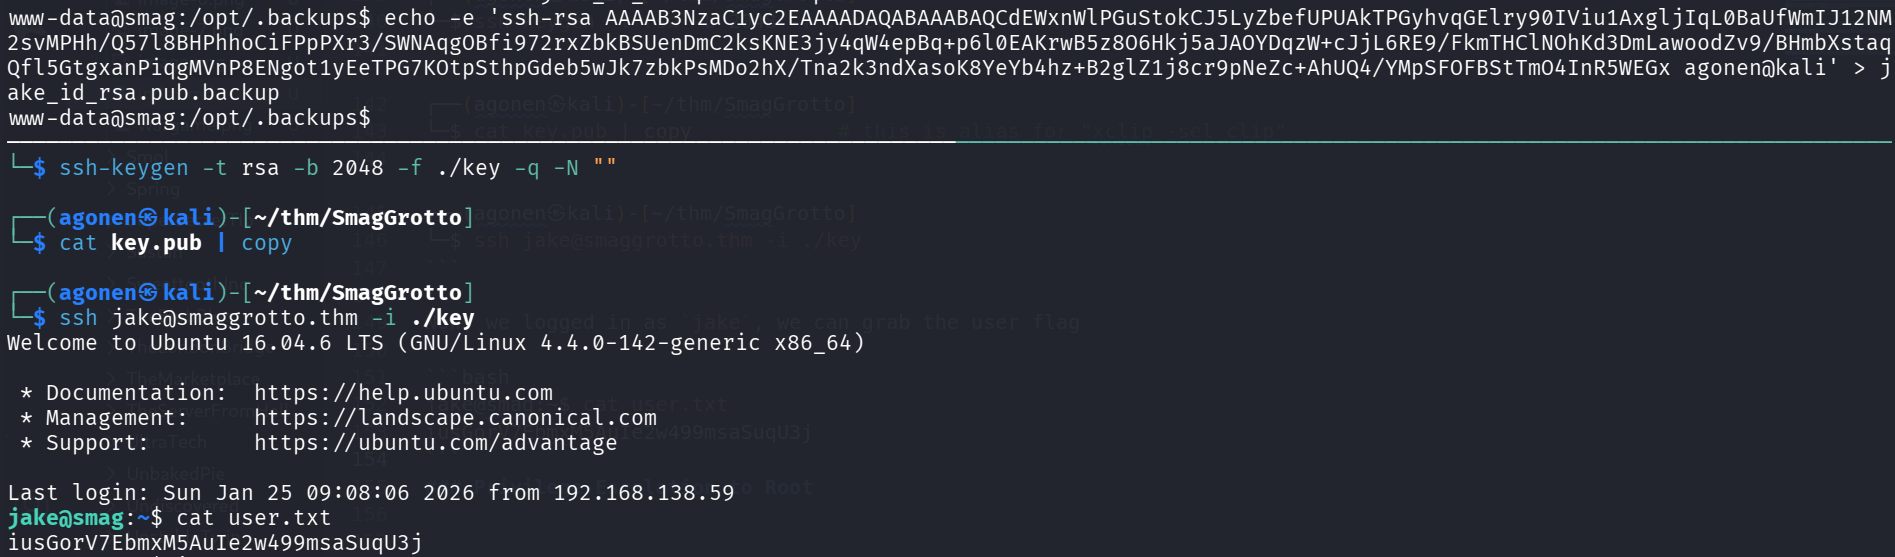Click the jake@smaggrotto.thm ssh target
Viewport: 1895px width, 557px height.
point(234,318)
